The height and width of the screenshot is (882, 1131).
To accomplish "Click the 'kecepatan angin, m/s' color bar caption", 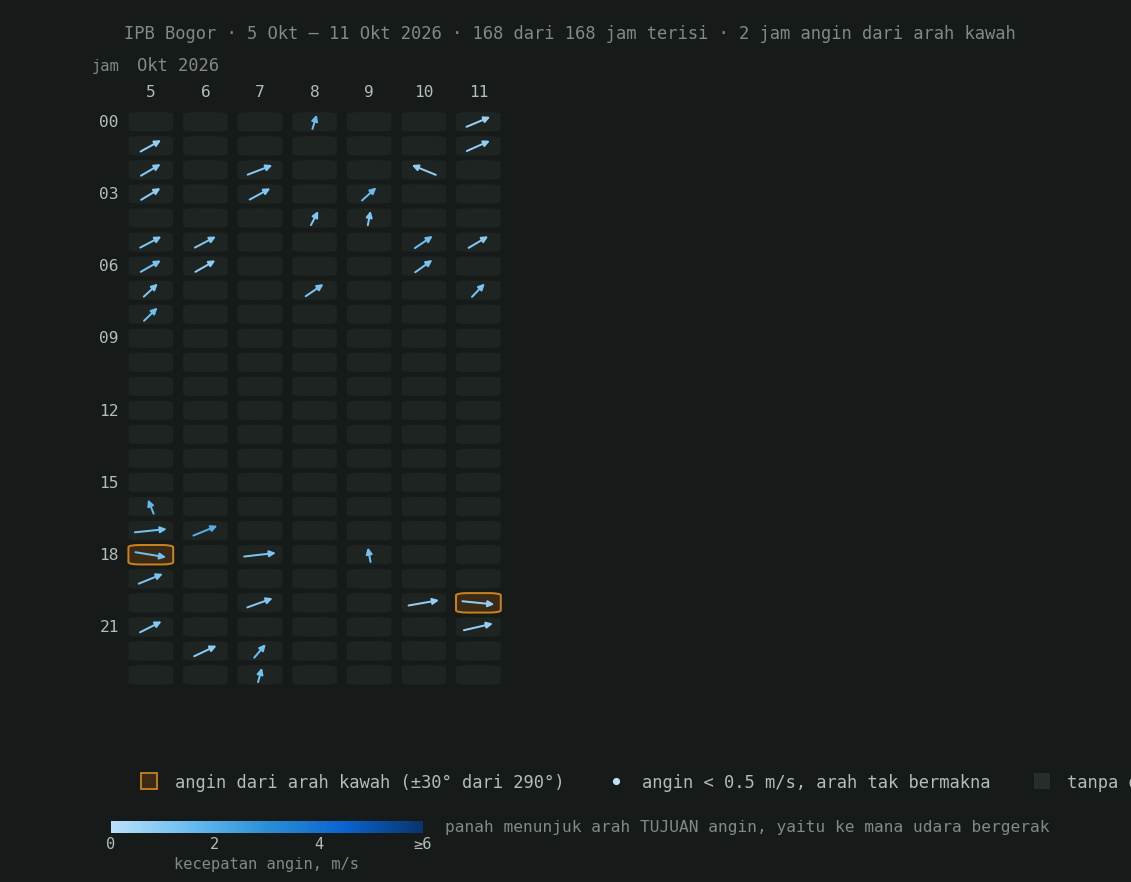I will pyautogui.click(x=266, y=863).
